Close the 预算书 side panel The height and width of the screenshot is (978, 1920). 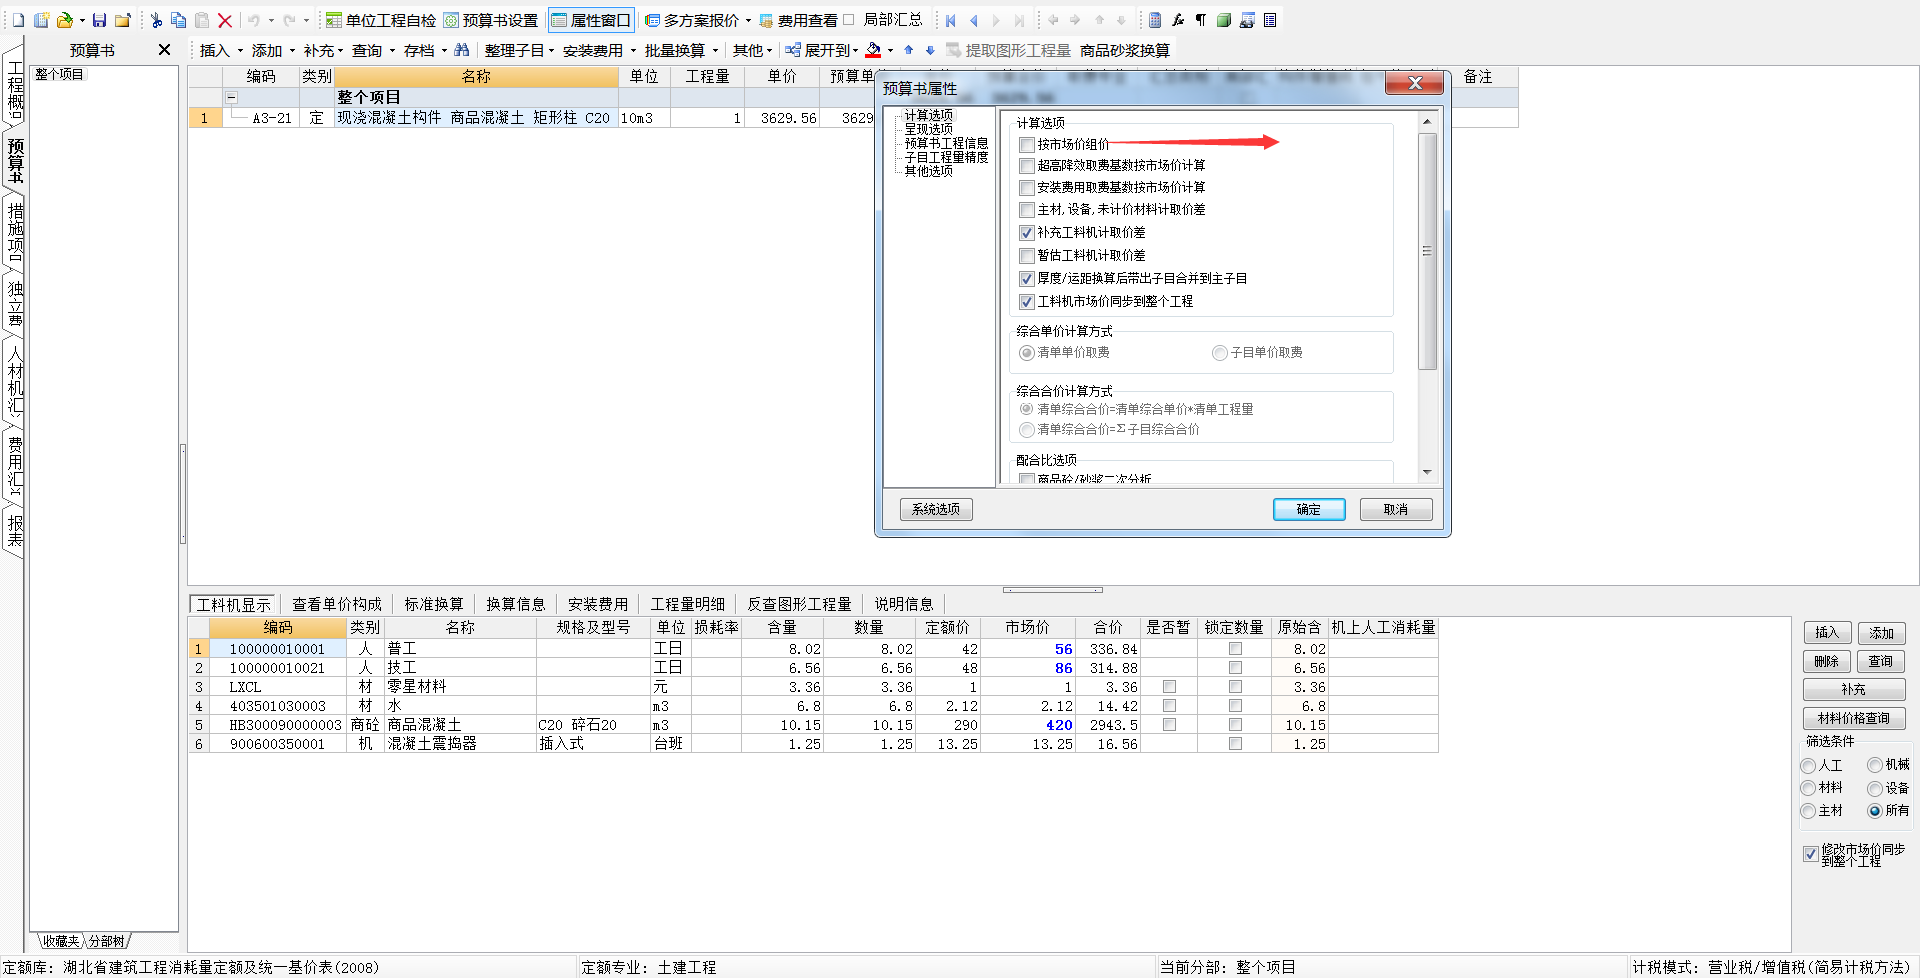[x=165, y=50]
